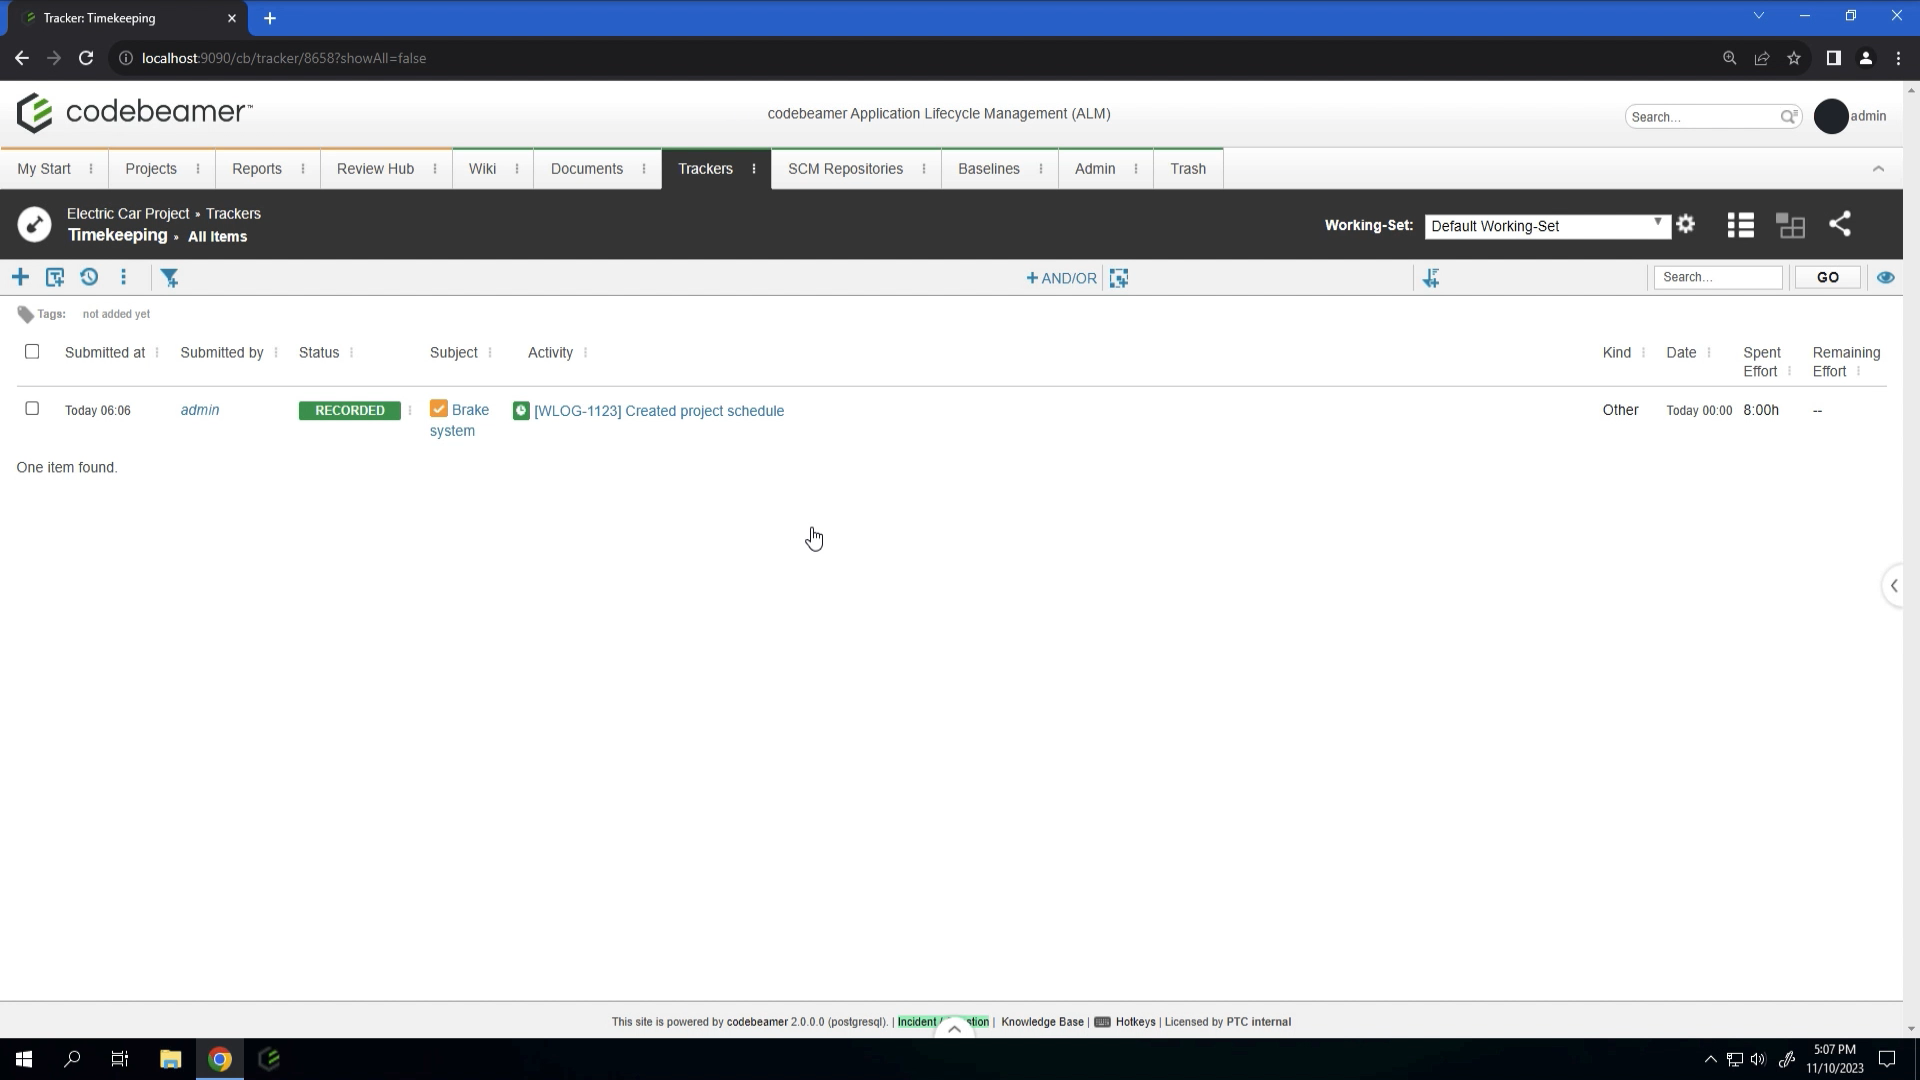Click the share icon in header
Image resolution: width=1920 pixels, height=1080 pixels.
[1840, 224]
